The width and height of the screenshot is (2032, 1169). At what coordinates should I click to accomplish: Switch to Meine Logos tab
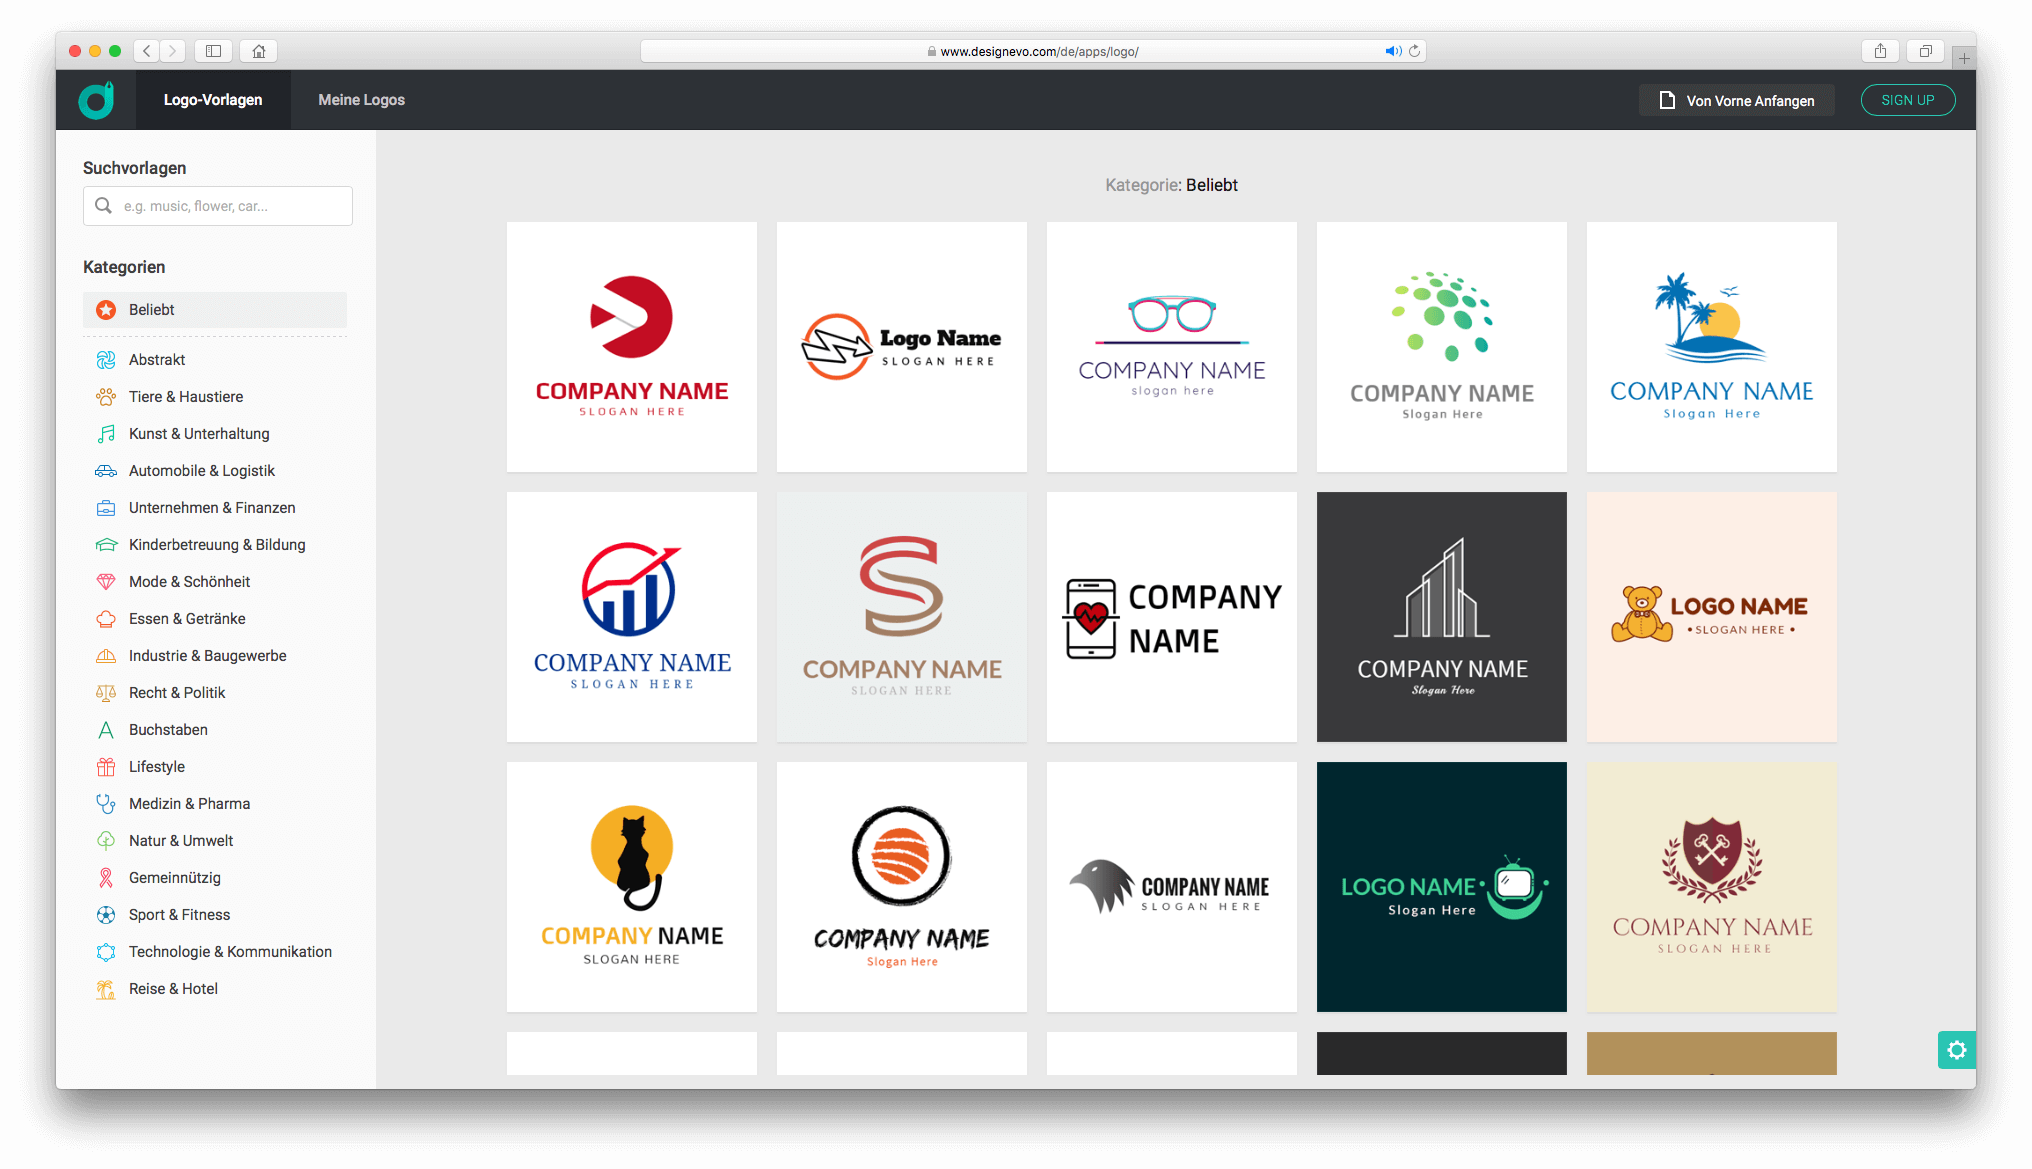(361, 100)
